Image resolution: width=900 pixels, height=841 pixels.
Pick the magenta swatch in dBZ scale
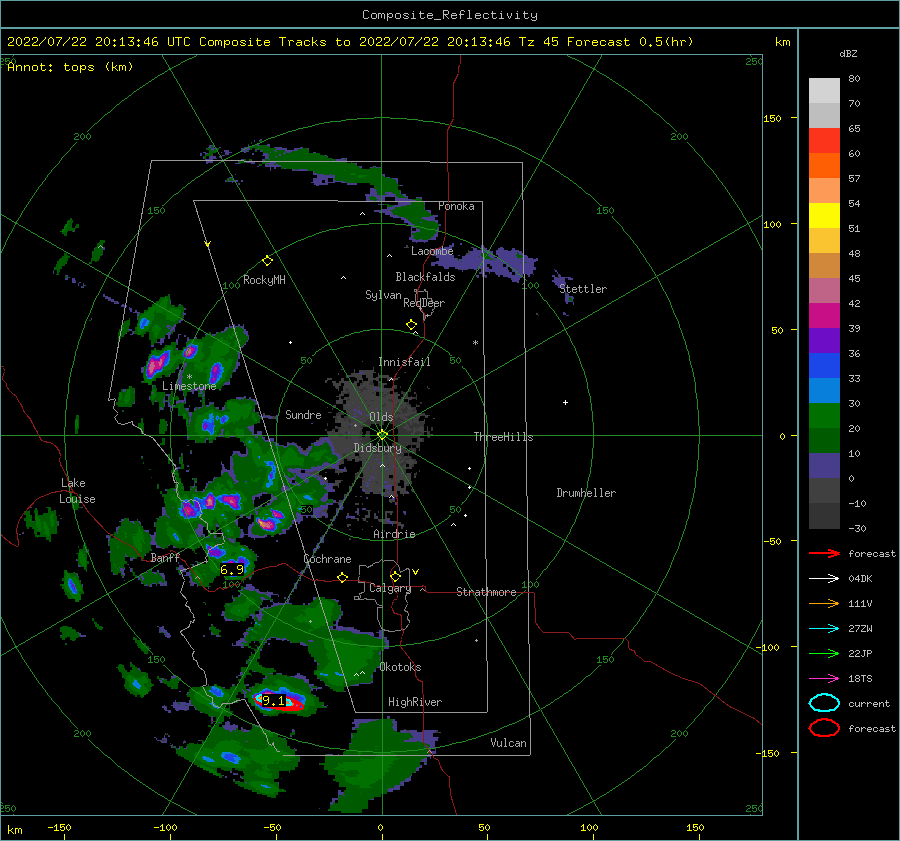[824, 316]
